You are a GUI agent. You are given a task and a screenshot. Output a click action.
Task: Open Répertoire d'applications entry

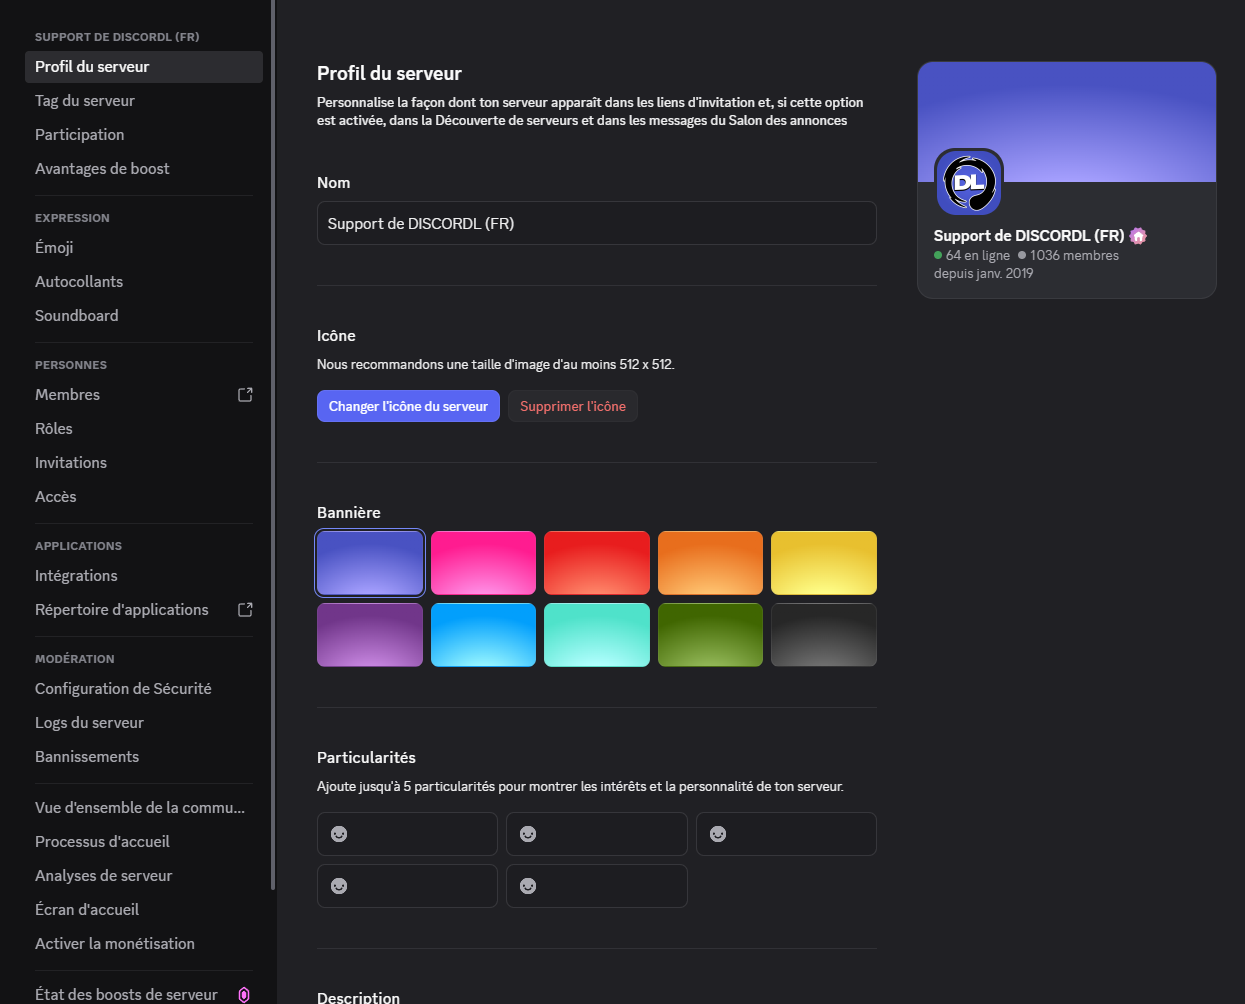(144, 610)
